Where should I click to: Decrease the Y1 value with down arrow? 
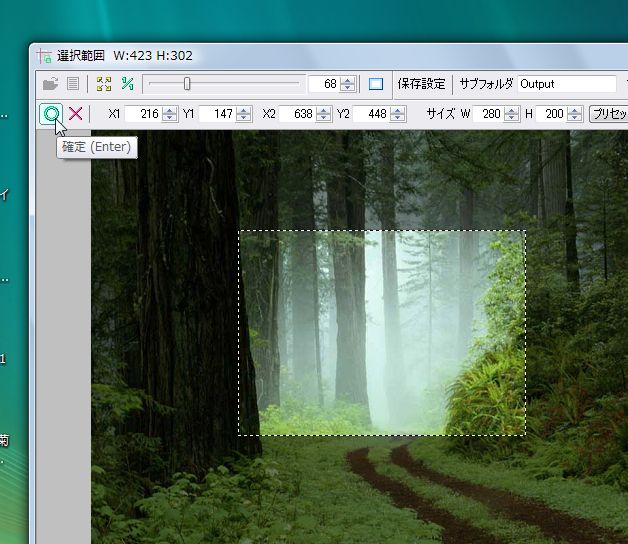[x=244, y=118]
